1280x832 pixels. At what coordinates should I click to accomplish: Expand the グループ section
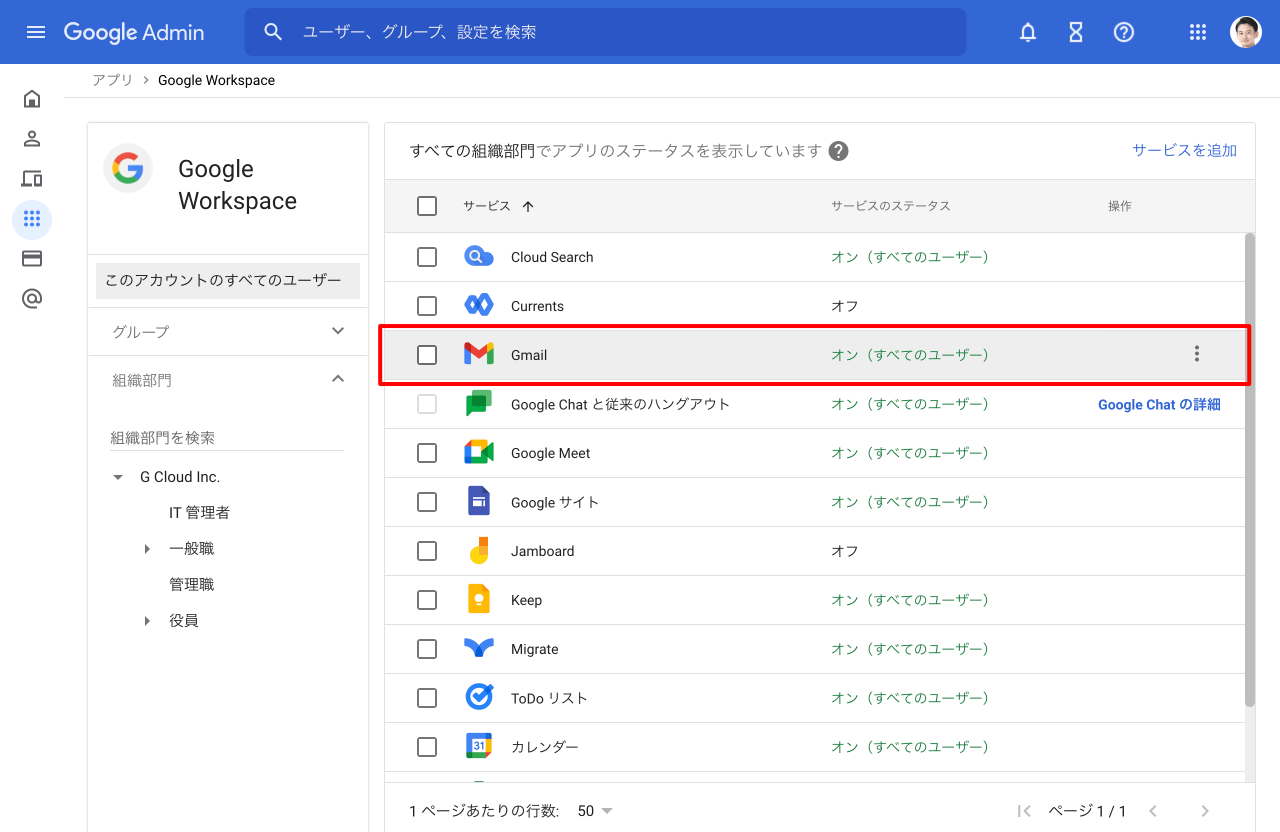[228, 331]
